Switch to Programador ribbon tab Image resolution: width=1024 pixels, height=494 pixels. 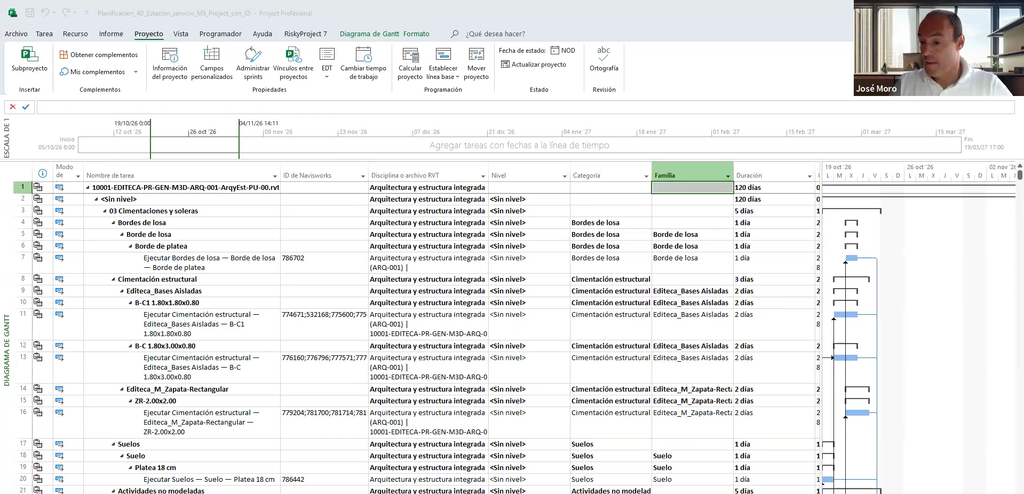tap(220, 34)
